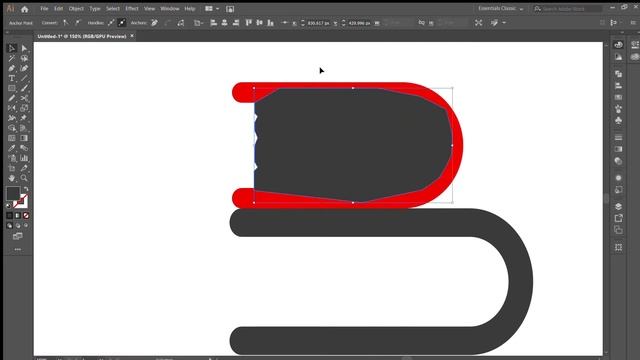This screenshot has width=640, height=360.
Task: Select the Hand tool
Action: click(11, 178)
